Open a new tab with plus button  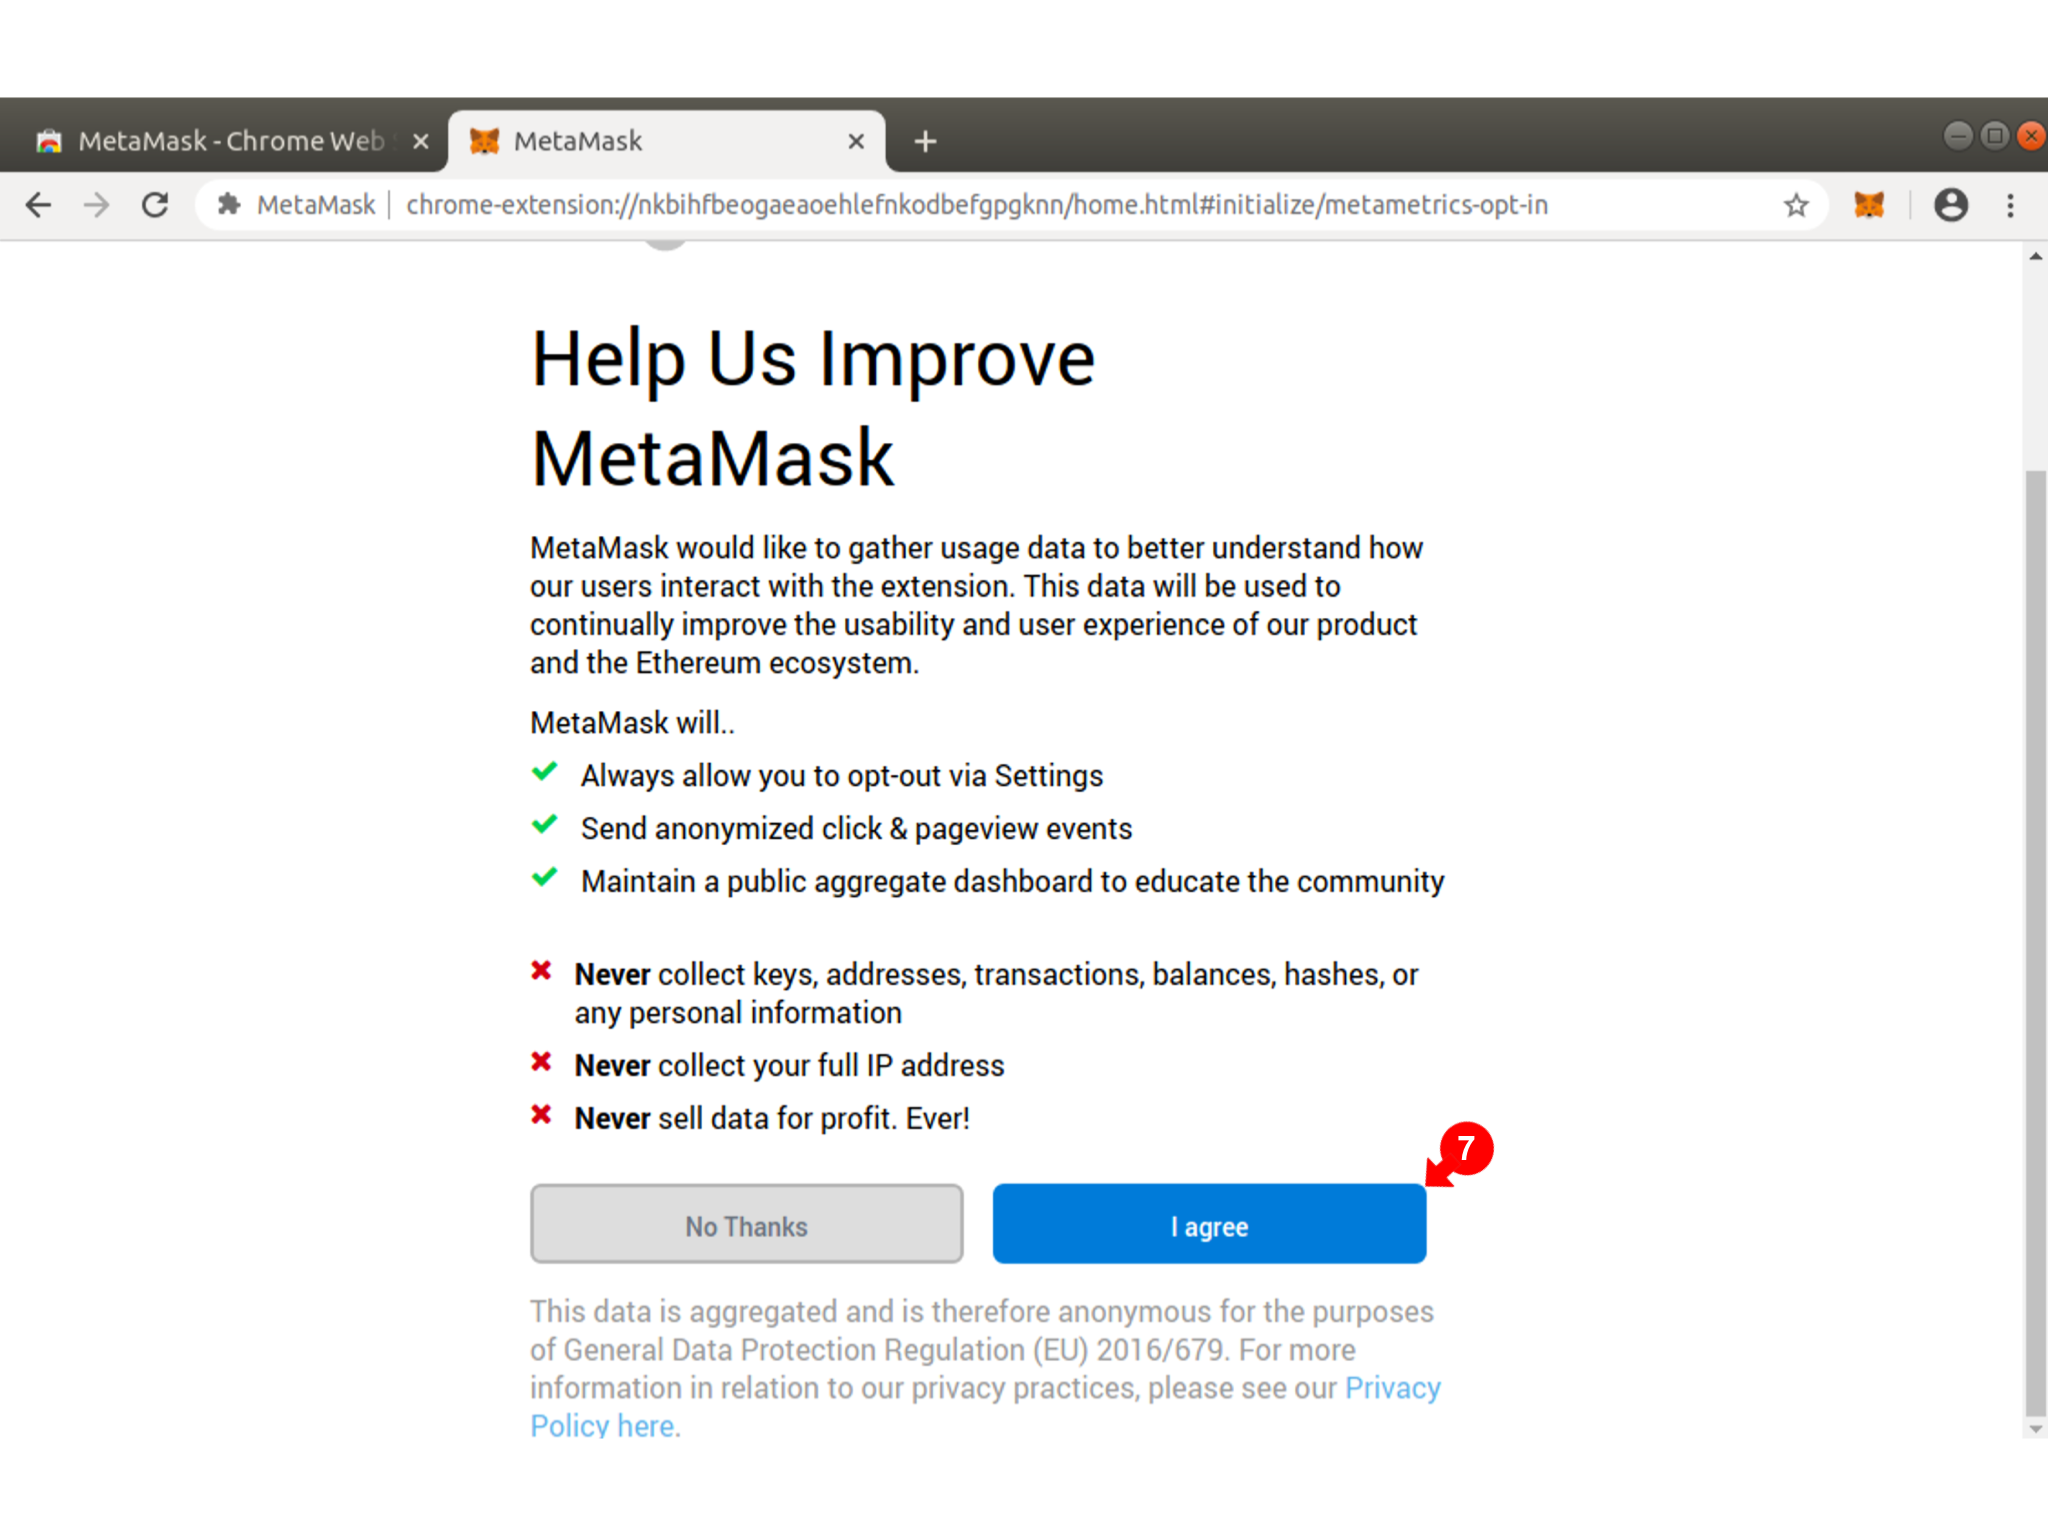coord(925,141)
